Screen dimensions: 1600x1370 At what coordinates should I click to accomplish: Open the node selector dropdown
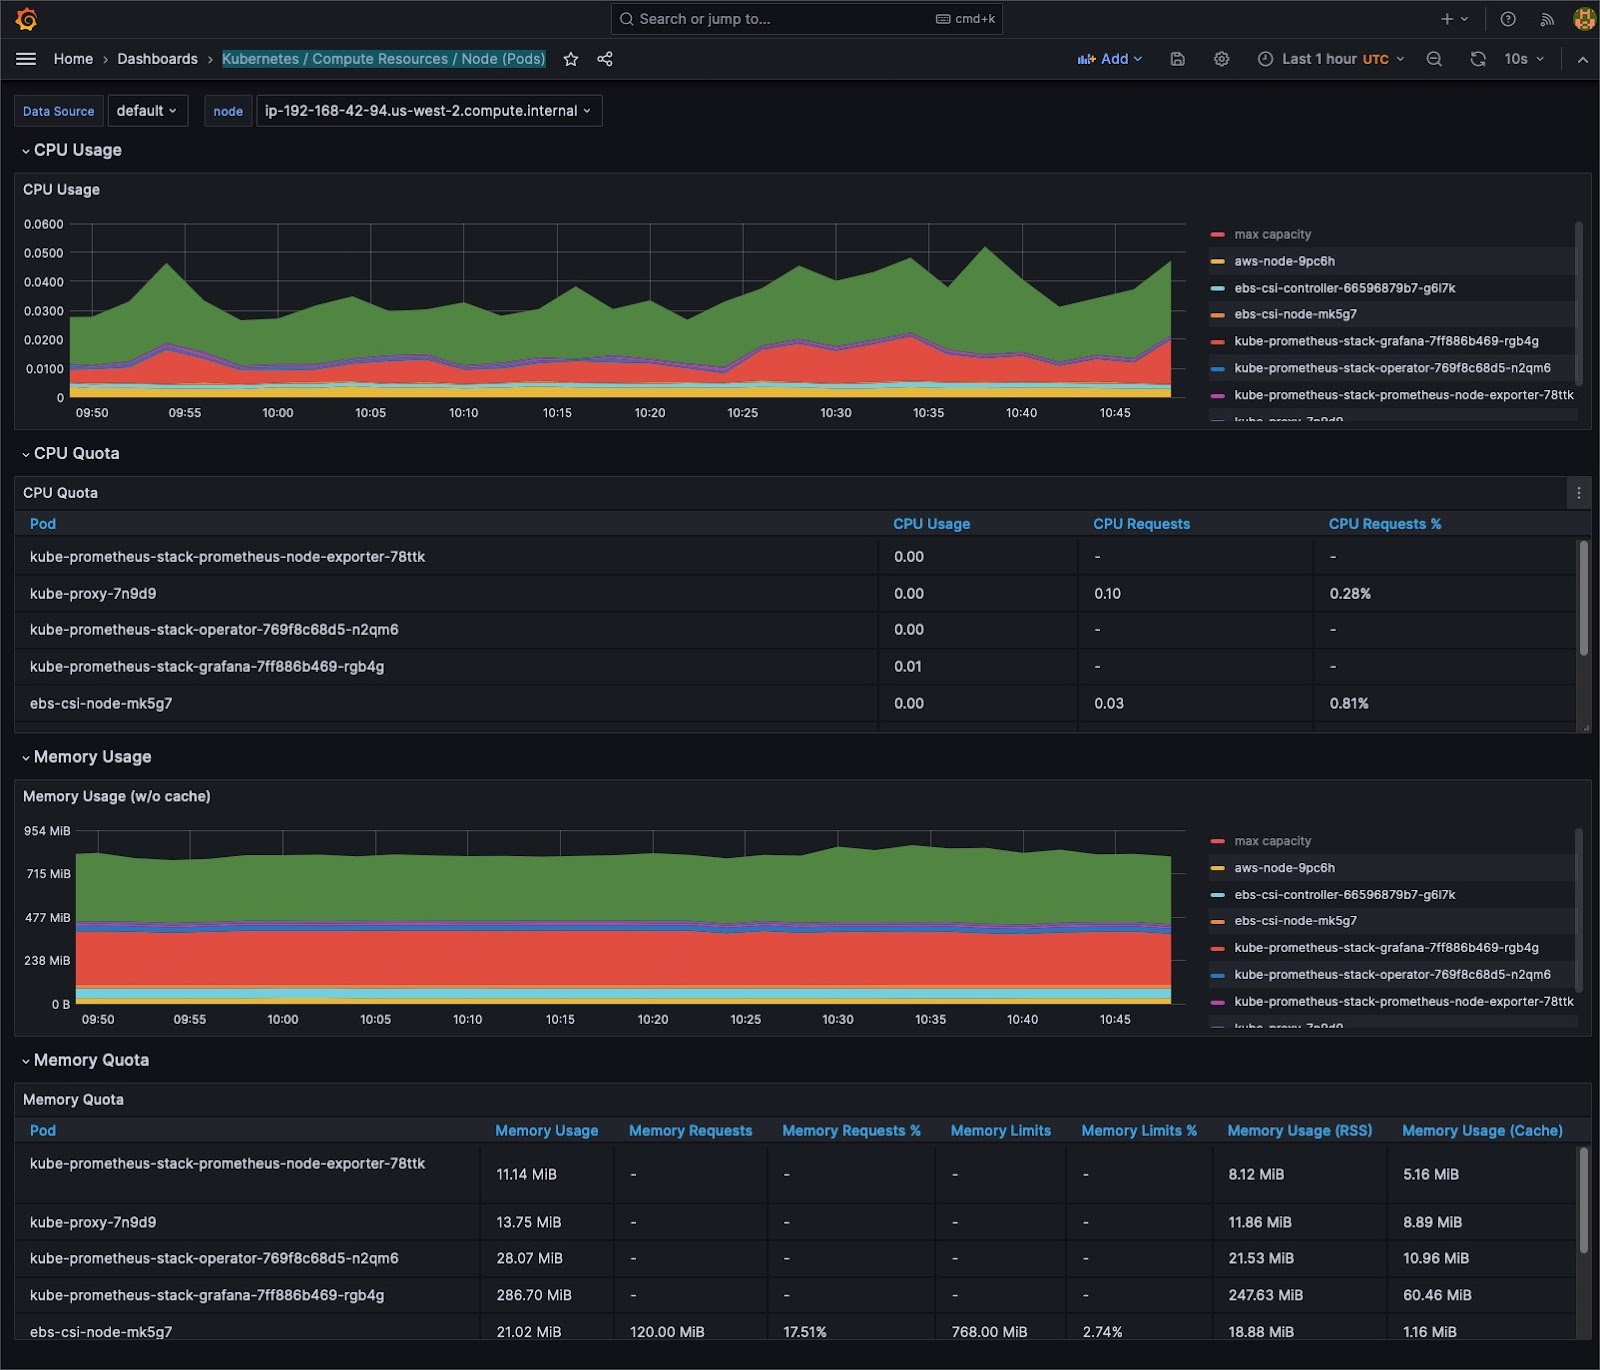pyautogui.click(x=429, y=111)
